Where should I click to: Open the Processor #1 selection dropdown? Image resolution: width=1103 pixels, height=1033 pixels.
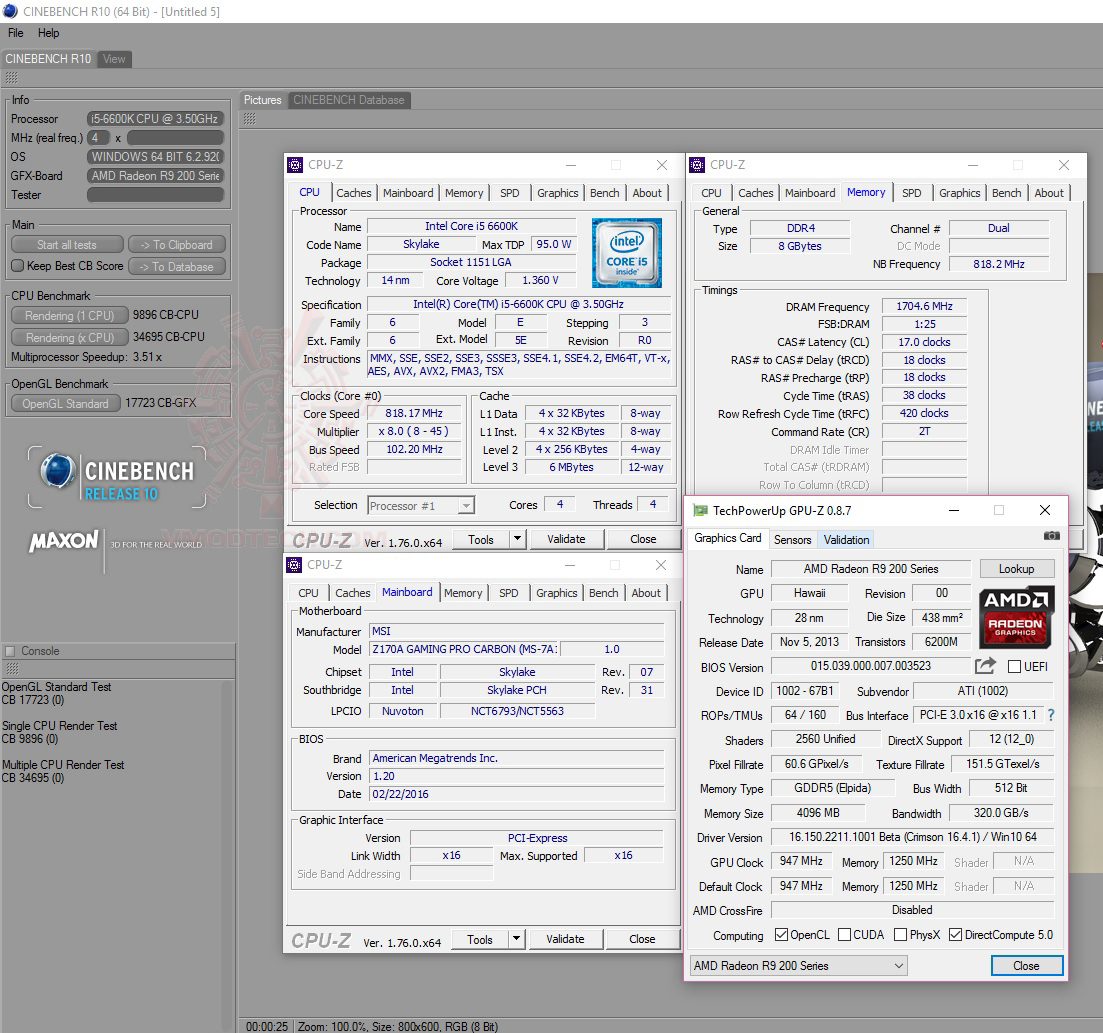(x=466, y=505)
